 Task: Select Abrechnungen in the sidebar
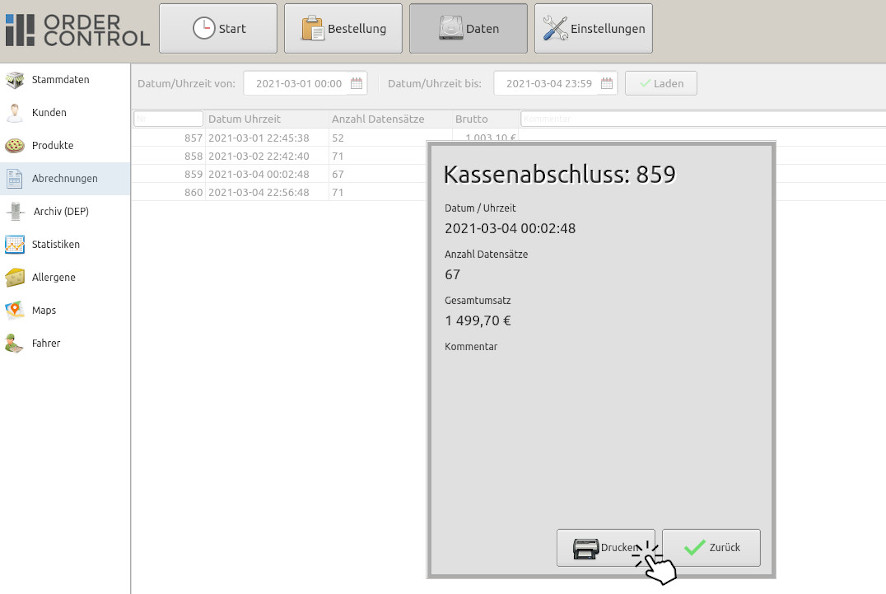[64, 179]
